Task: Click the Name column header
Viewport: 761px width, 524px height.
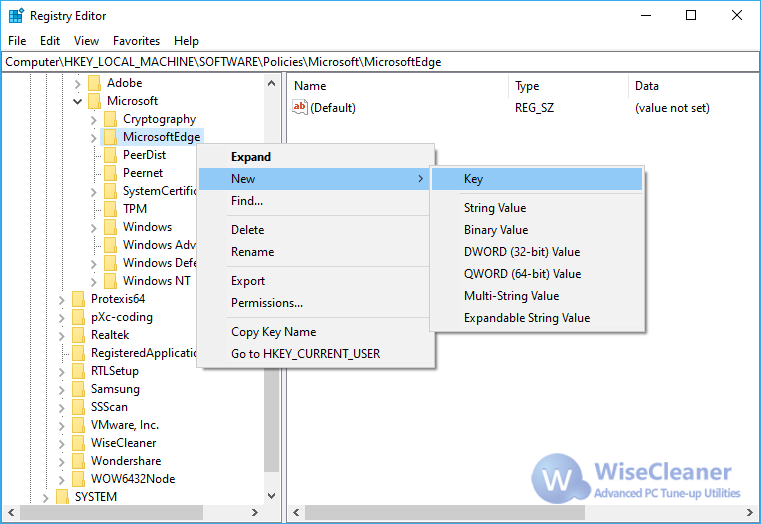Action: 399,86
